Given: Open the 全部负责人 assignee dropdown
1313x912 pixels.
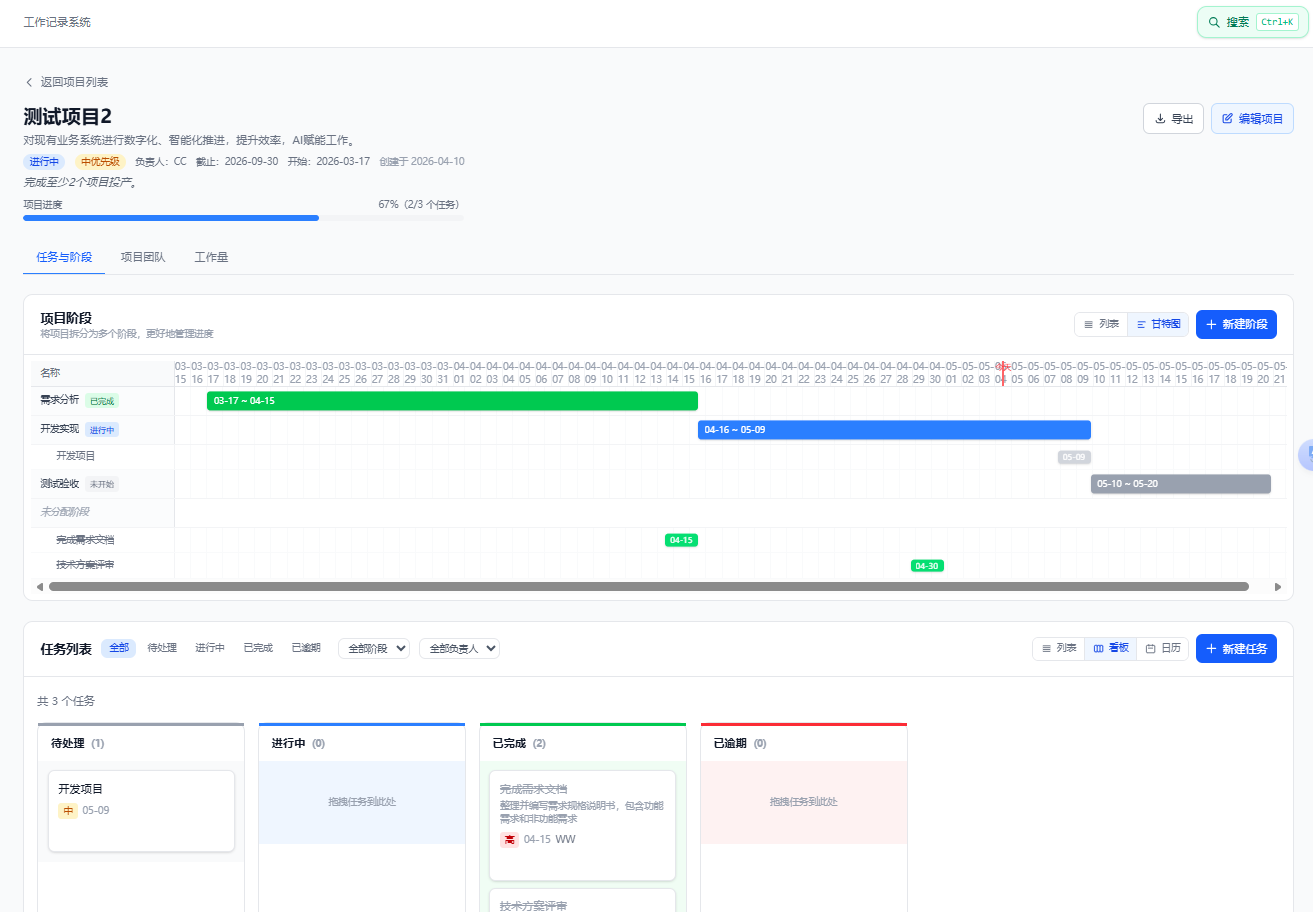Looking at the screenshot, I should click(459, 648).
